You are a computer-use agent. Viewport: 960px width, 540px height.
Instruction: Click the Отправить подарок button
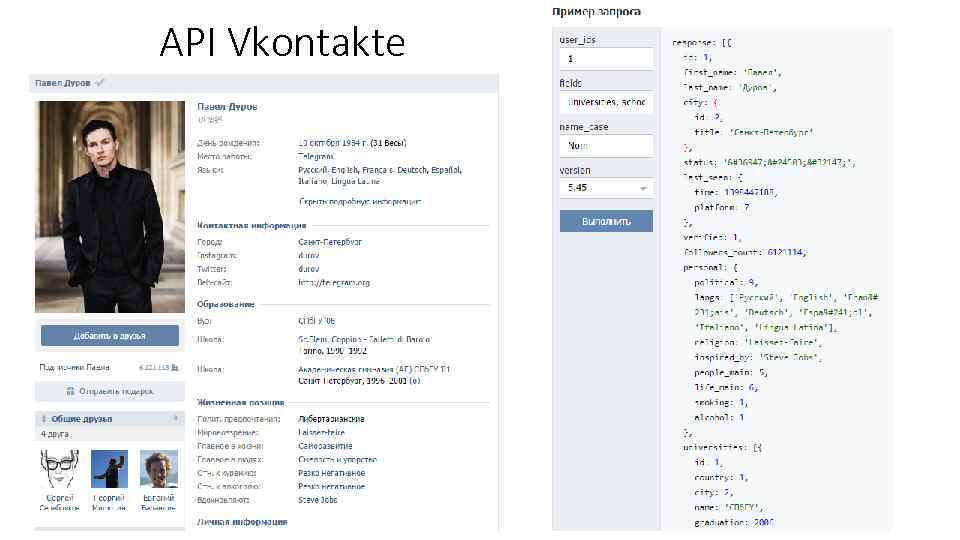pyautogui.click(x=110, y=391)
